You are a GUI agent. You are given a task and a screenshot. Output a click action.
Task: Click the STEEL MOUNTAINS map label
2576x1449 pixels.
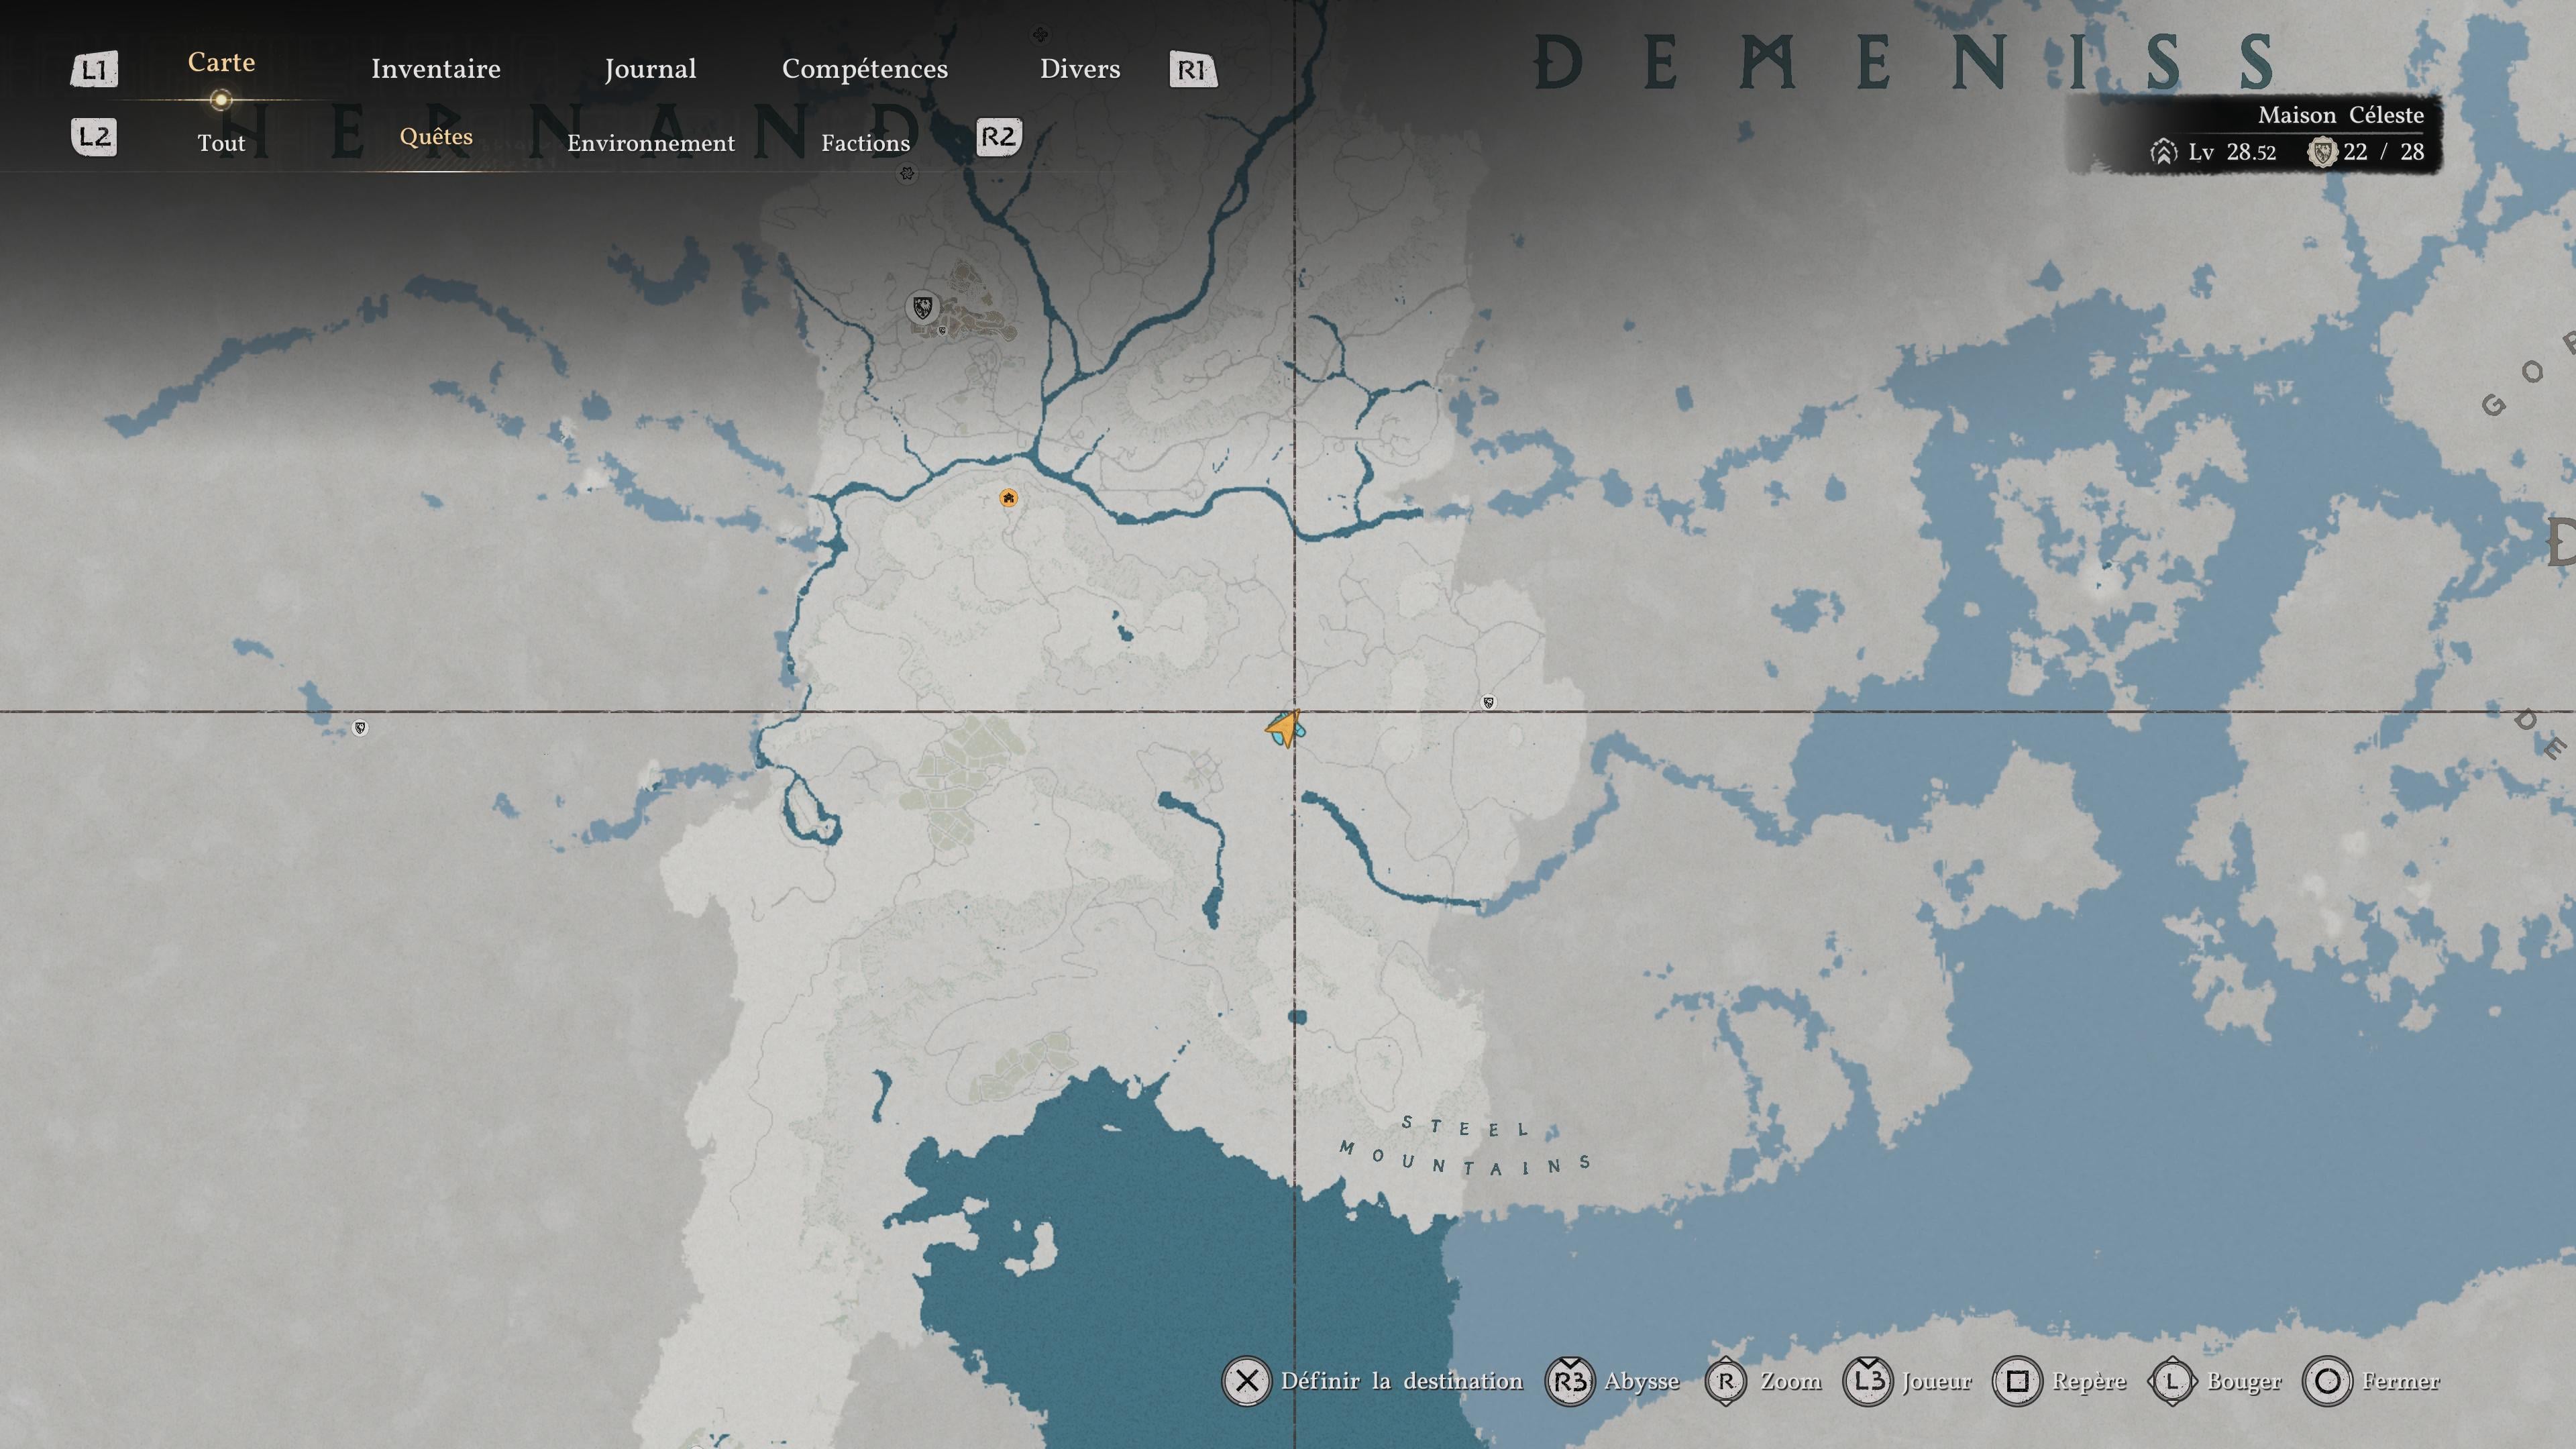point(1466,1146)
